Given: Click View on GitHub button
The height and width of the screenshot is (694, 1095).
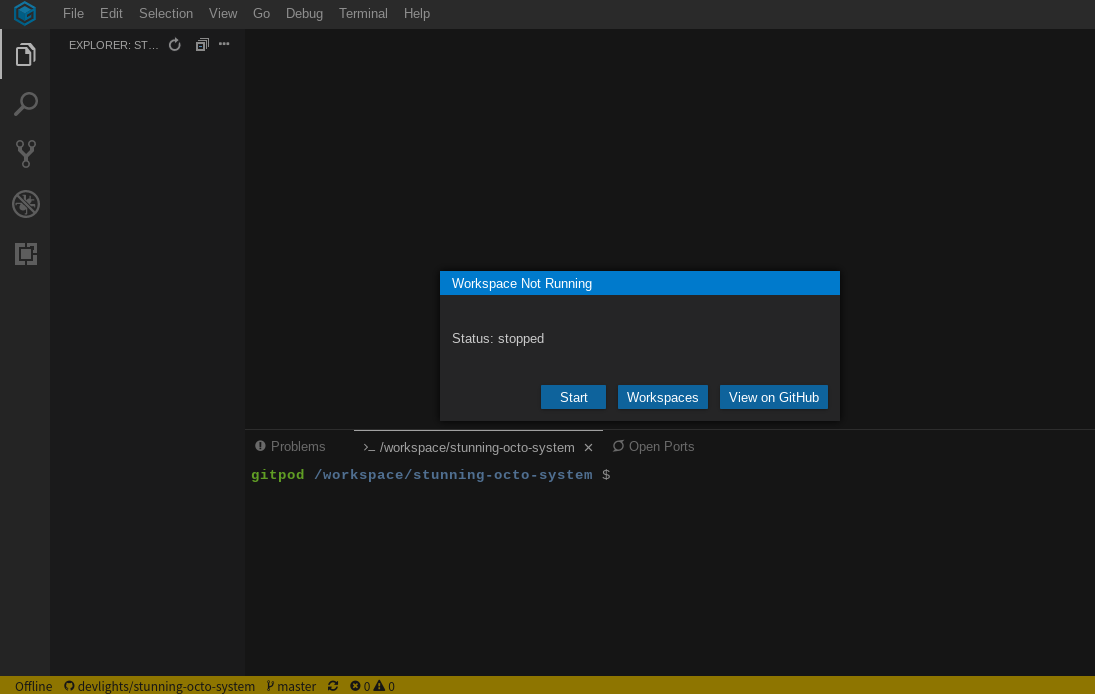Looking at the screenshot, I should click(x=774, y=397).
